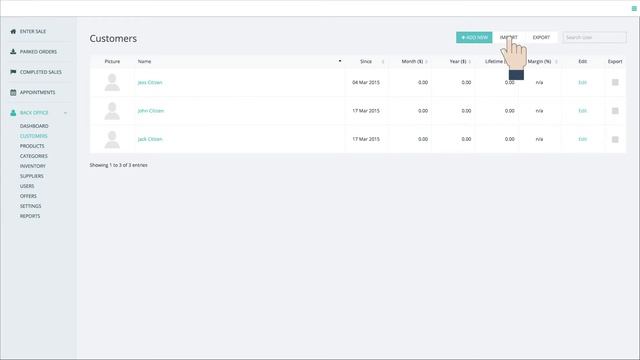640x360 pixels.
Task: Open Appointments in the sidebar
Action: (38, 92)
